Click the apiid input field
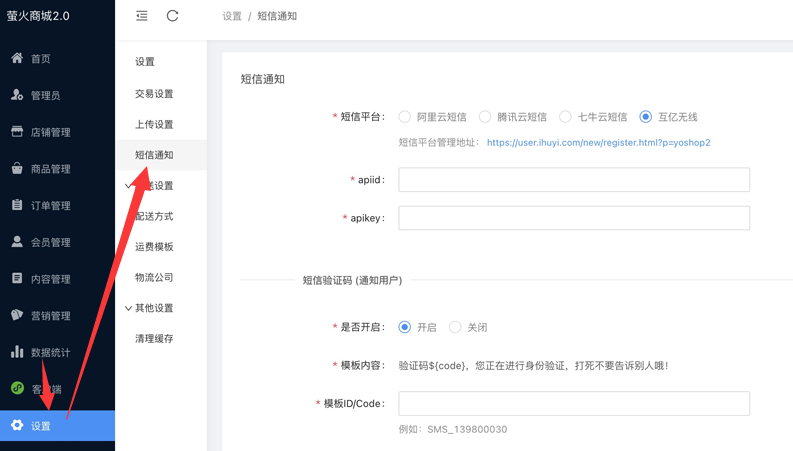 pos(573,180)
